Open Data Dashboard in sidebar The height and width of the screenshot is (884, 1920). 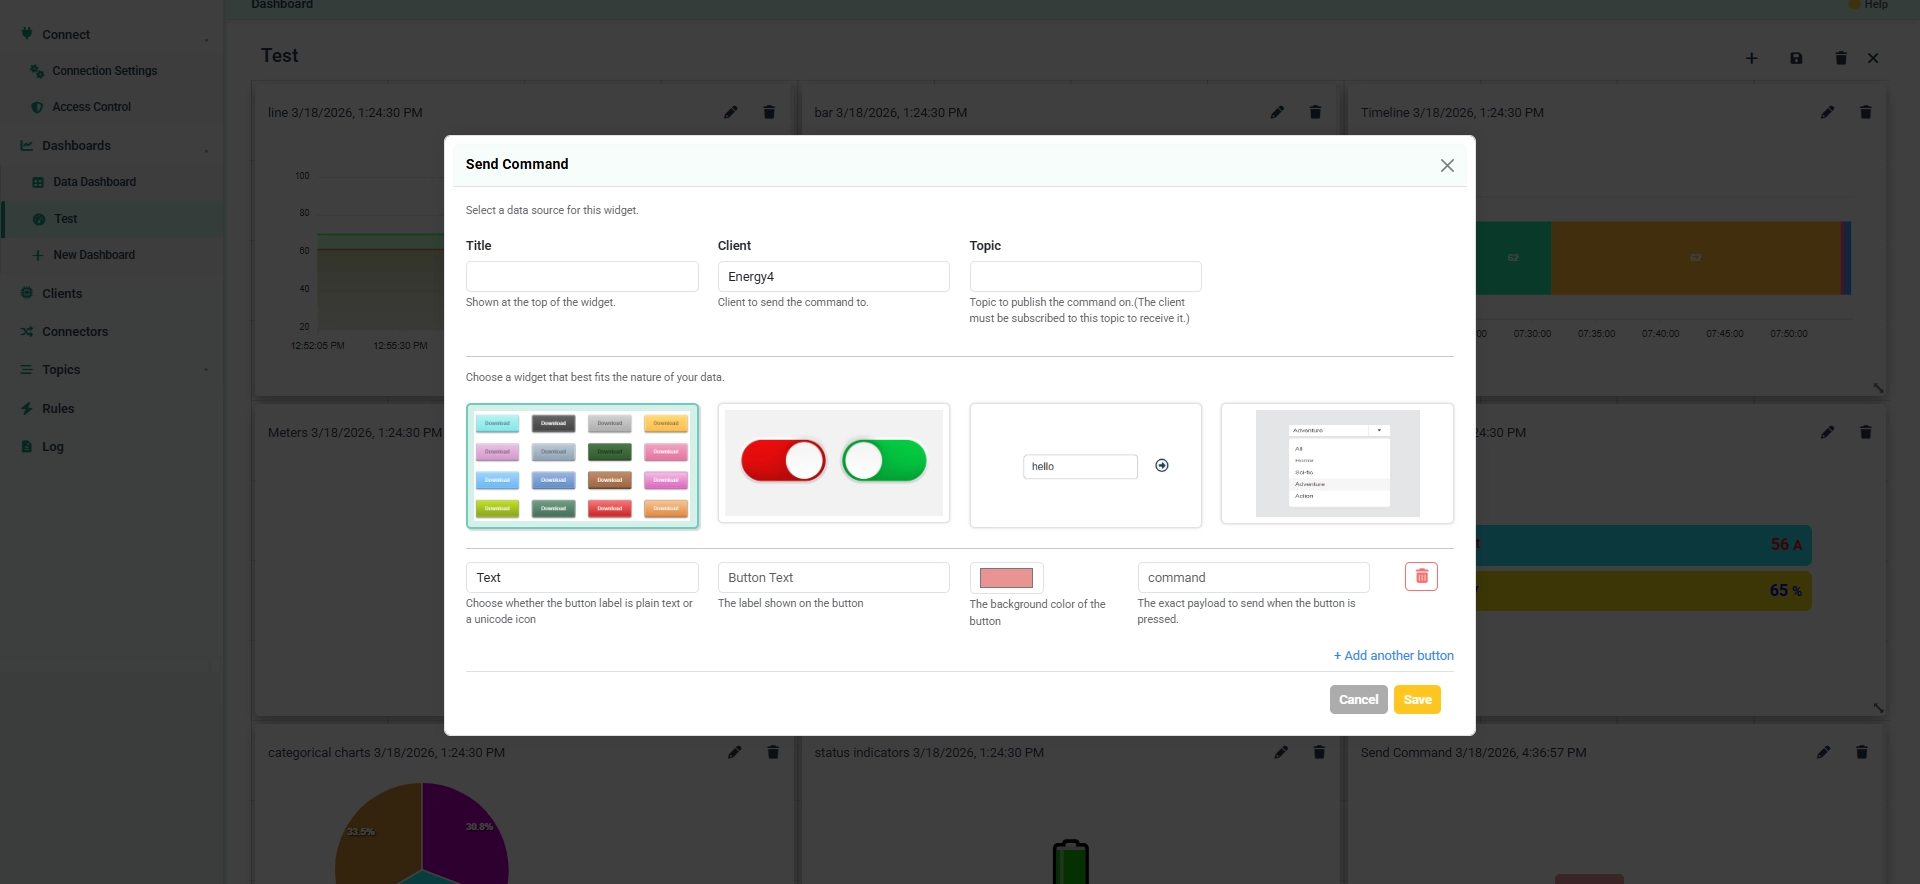[94, 182]
